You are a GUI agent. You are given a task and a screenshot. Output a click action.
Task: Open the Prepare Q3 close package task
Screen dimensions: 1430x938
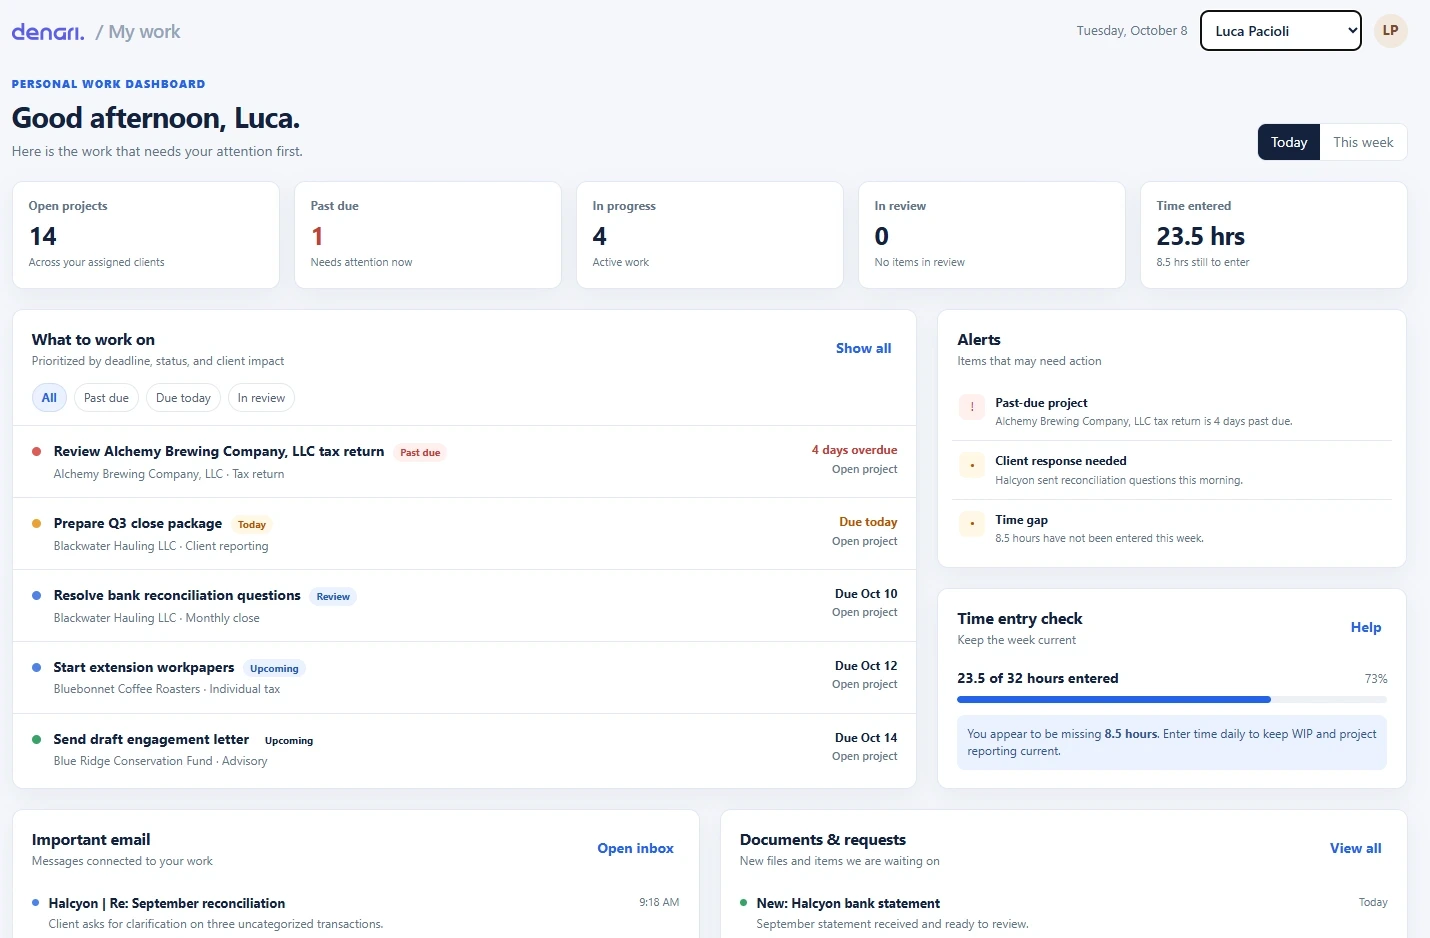(464, 534)
